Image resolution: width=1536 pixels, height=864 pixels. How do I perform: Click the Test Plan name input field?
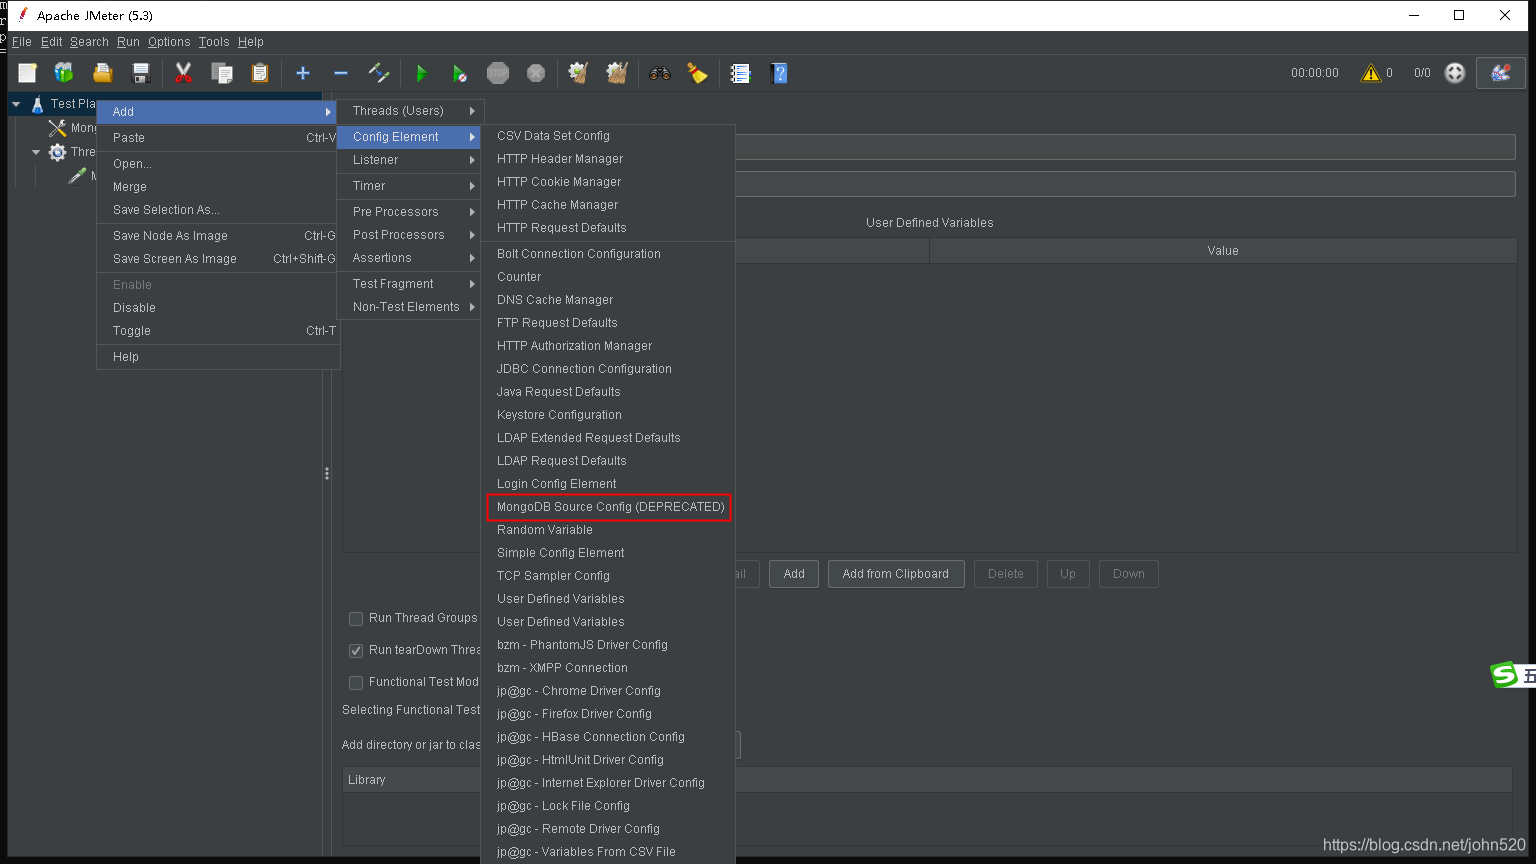coord(1125,147)
